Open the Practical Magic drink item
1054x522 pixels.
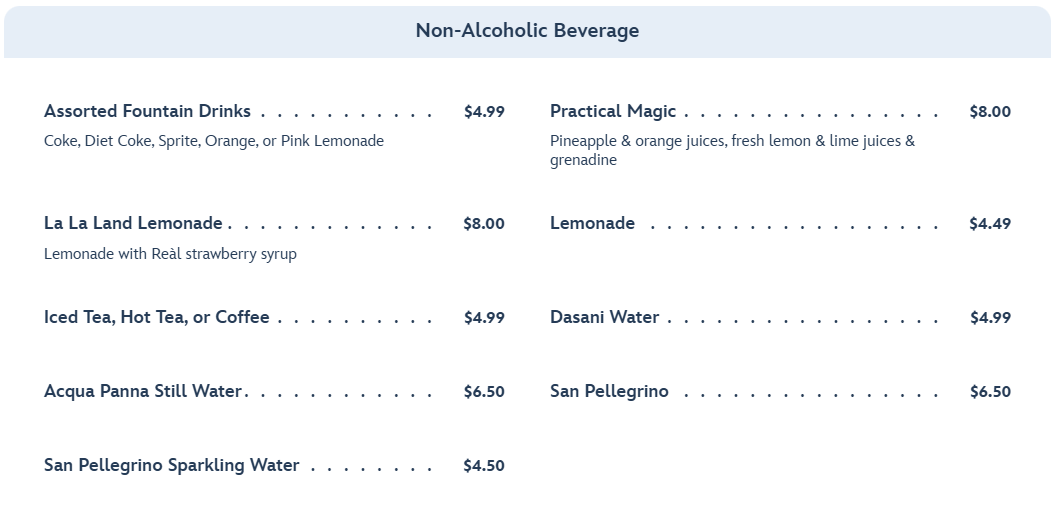[x=612, y=111]
